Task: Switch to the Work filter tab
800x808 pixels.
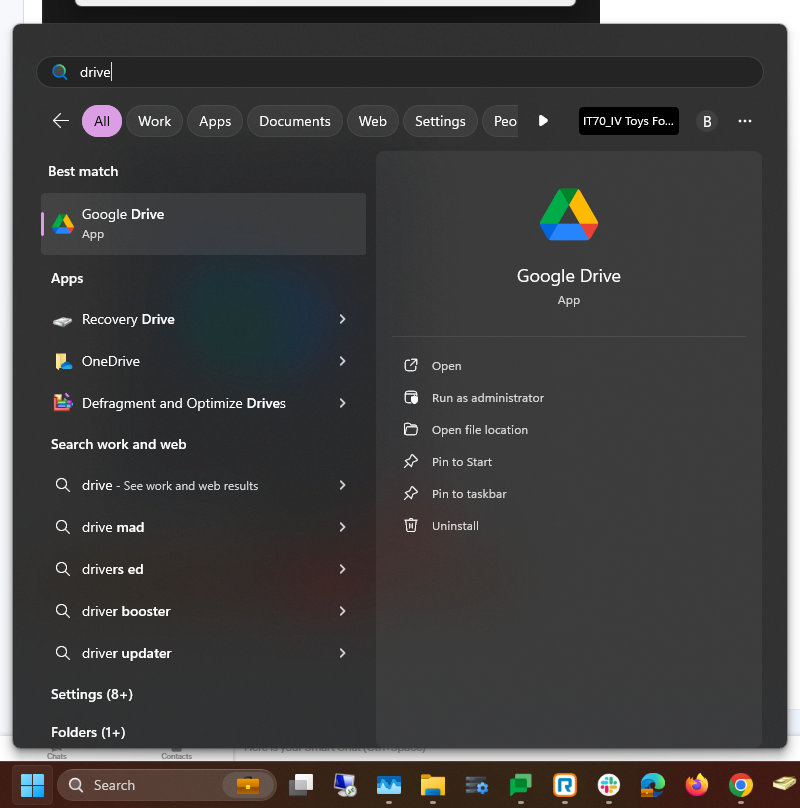Action: point(154,121)
